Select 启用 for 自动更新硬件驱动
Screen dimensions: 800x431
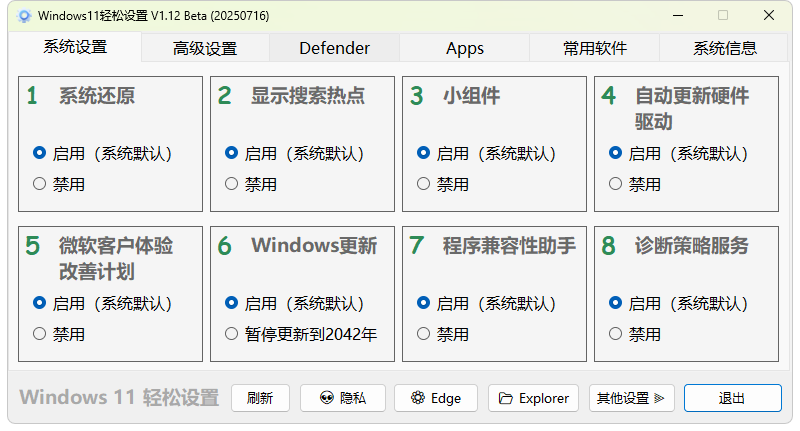pos(678,153)
